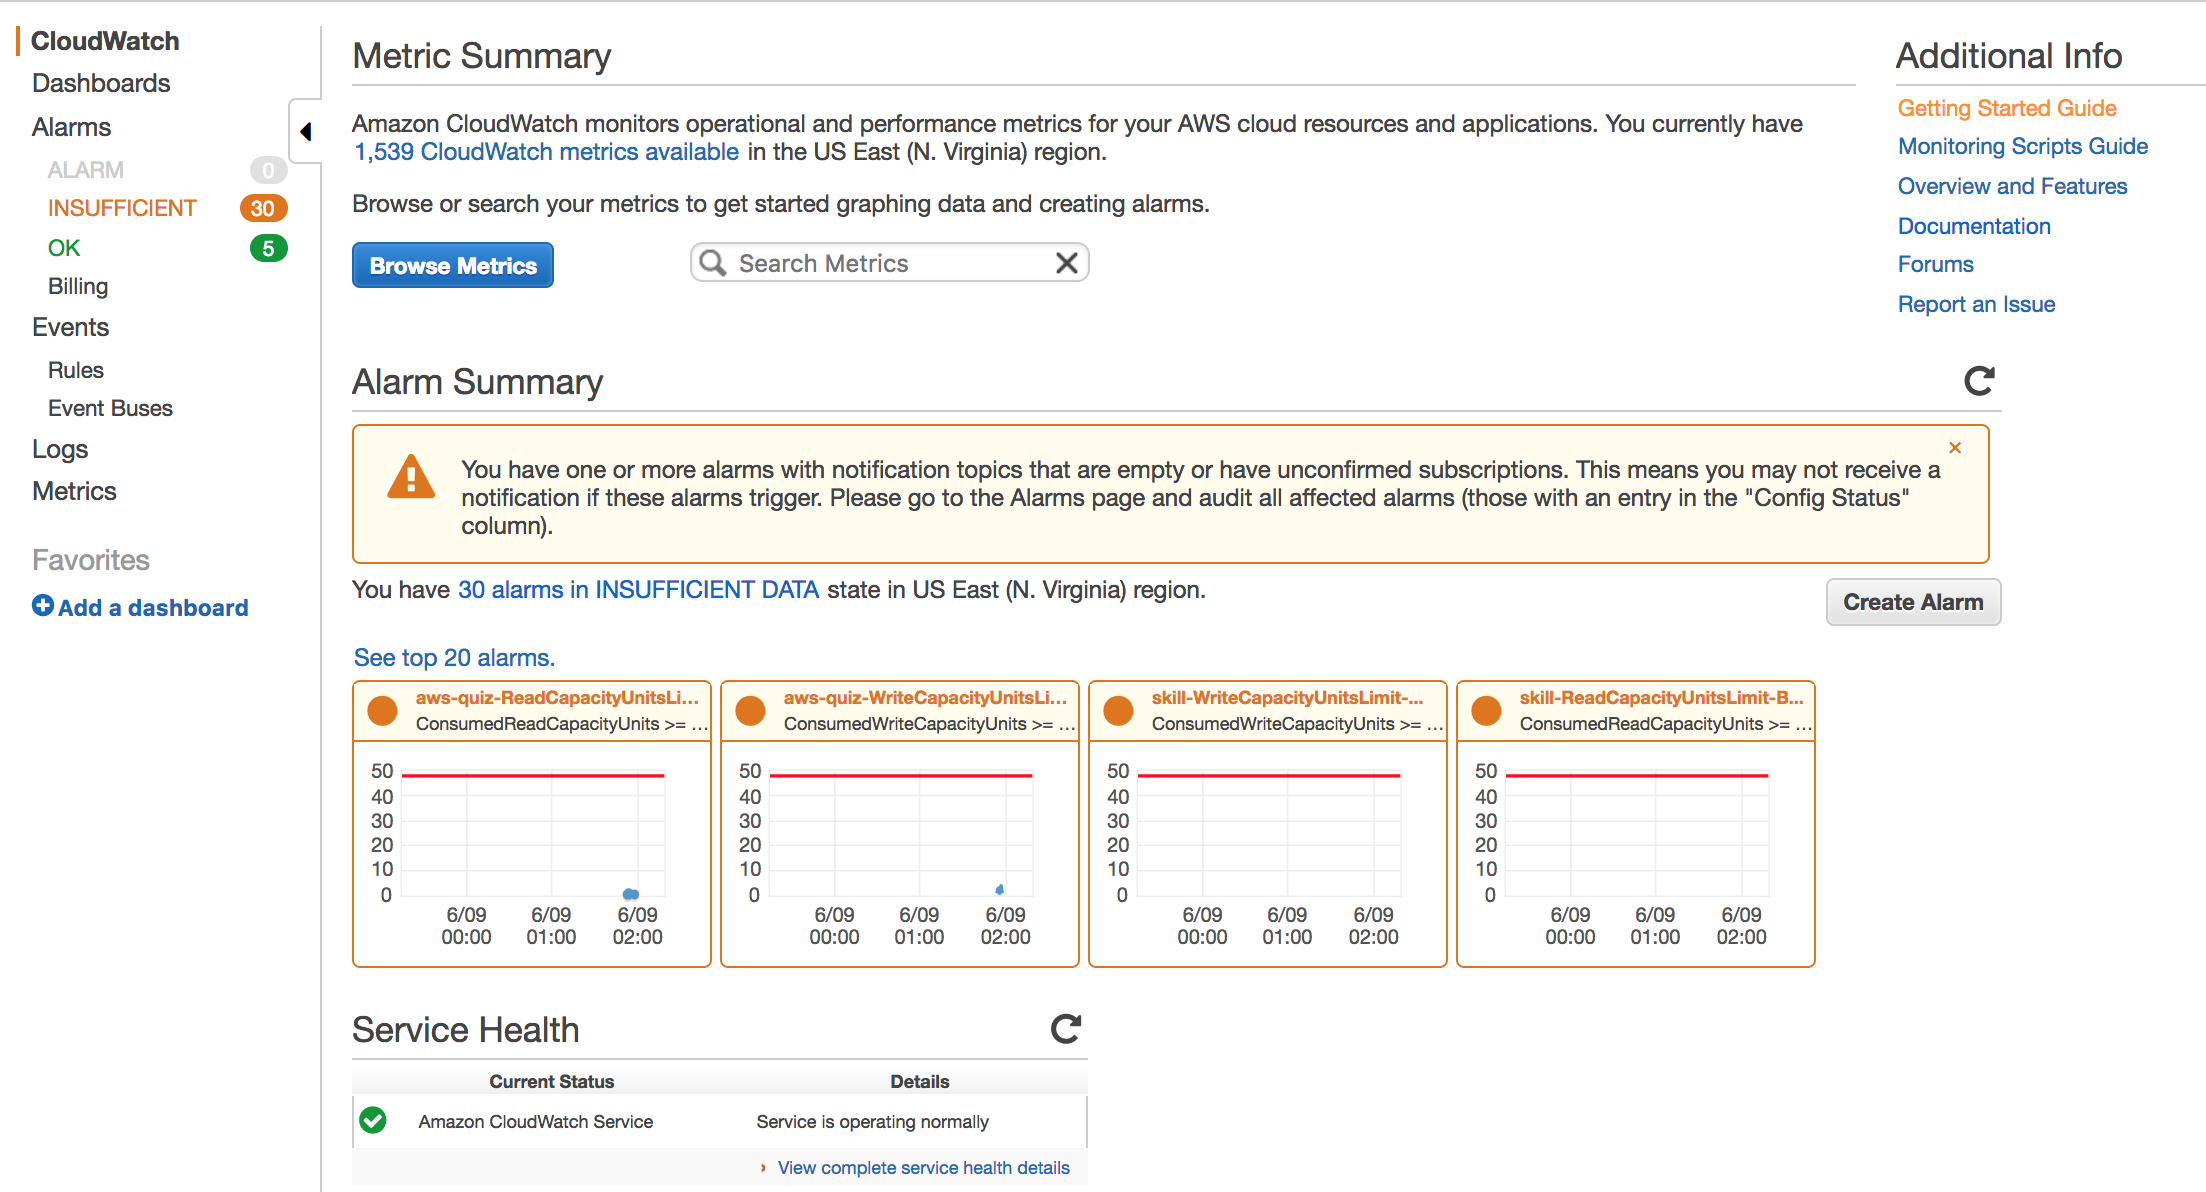Dismiss the orange alarm warning banner
Image resolution: width=2206 pixels, height=1192 pixels.
tap(1954, 448)
